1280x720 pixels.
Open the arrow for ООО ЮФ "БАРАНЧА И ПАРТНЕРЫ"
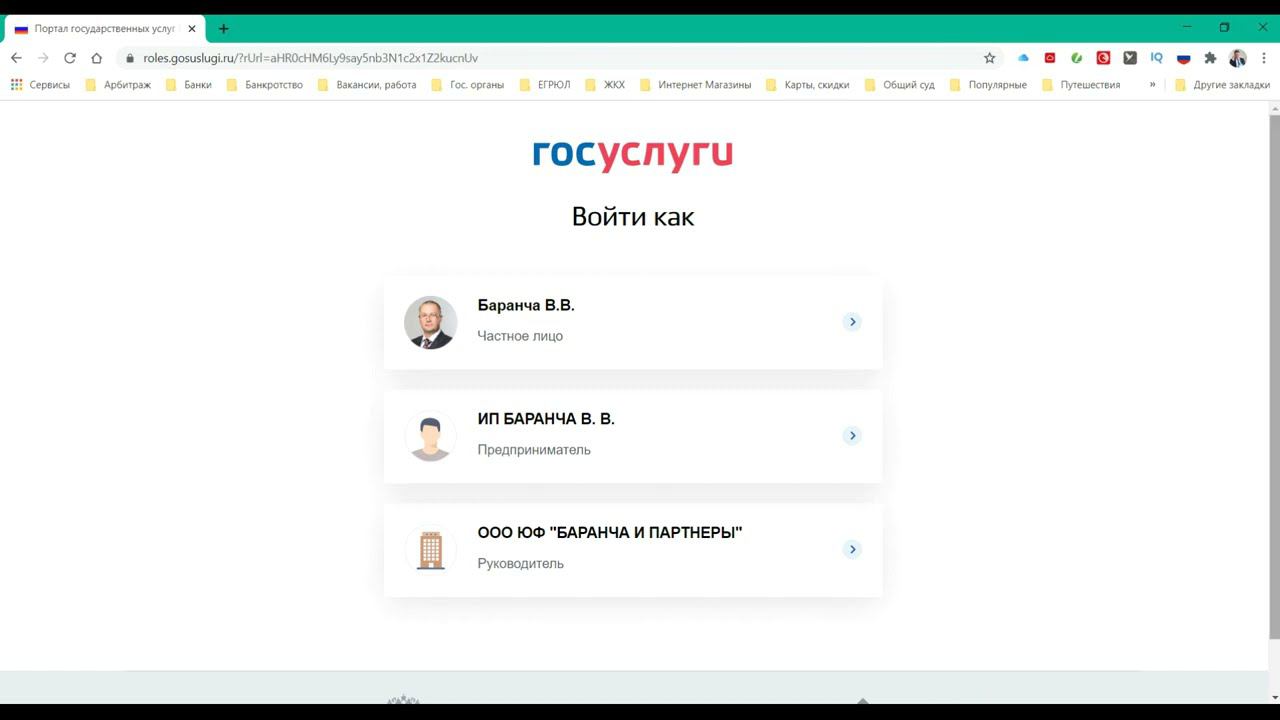coord(851,550)
